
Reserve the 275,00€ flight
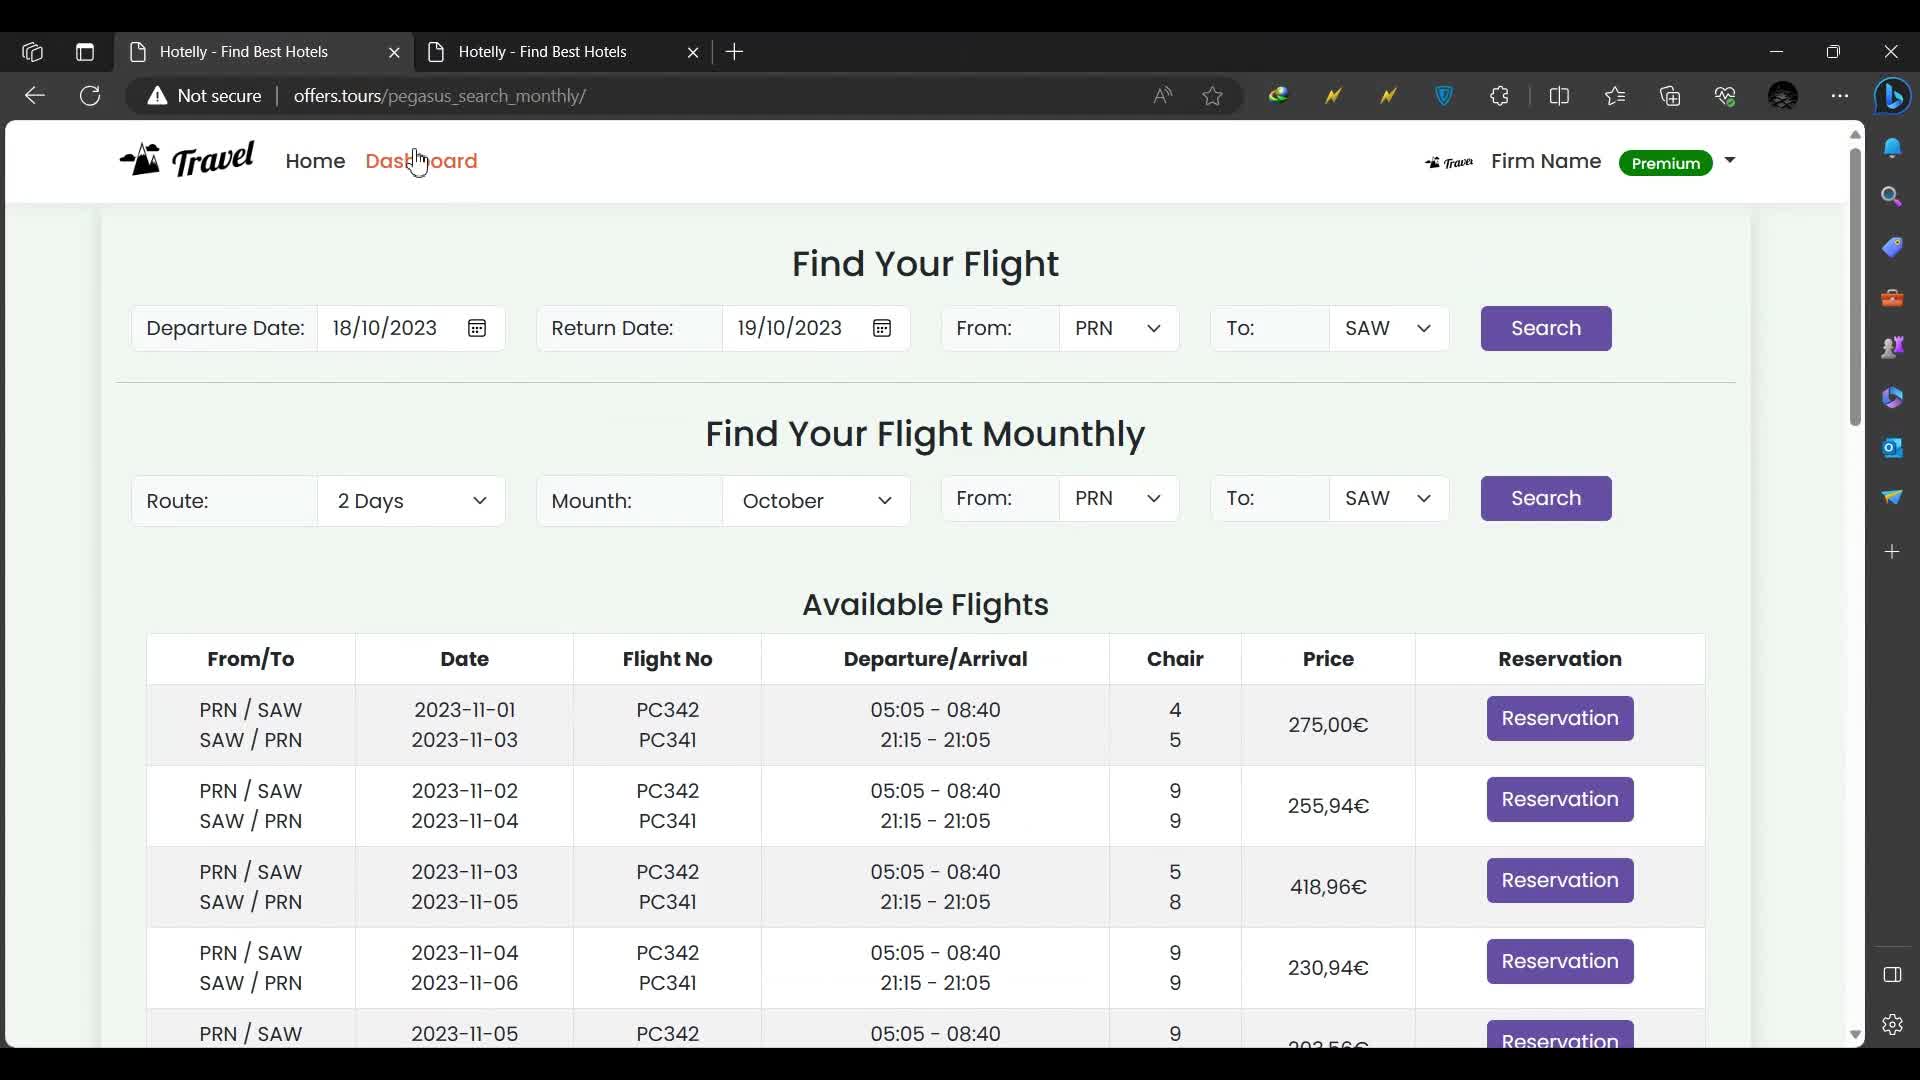tap(1559, 719)
